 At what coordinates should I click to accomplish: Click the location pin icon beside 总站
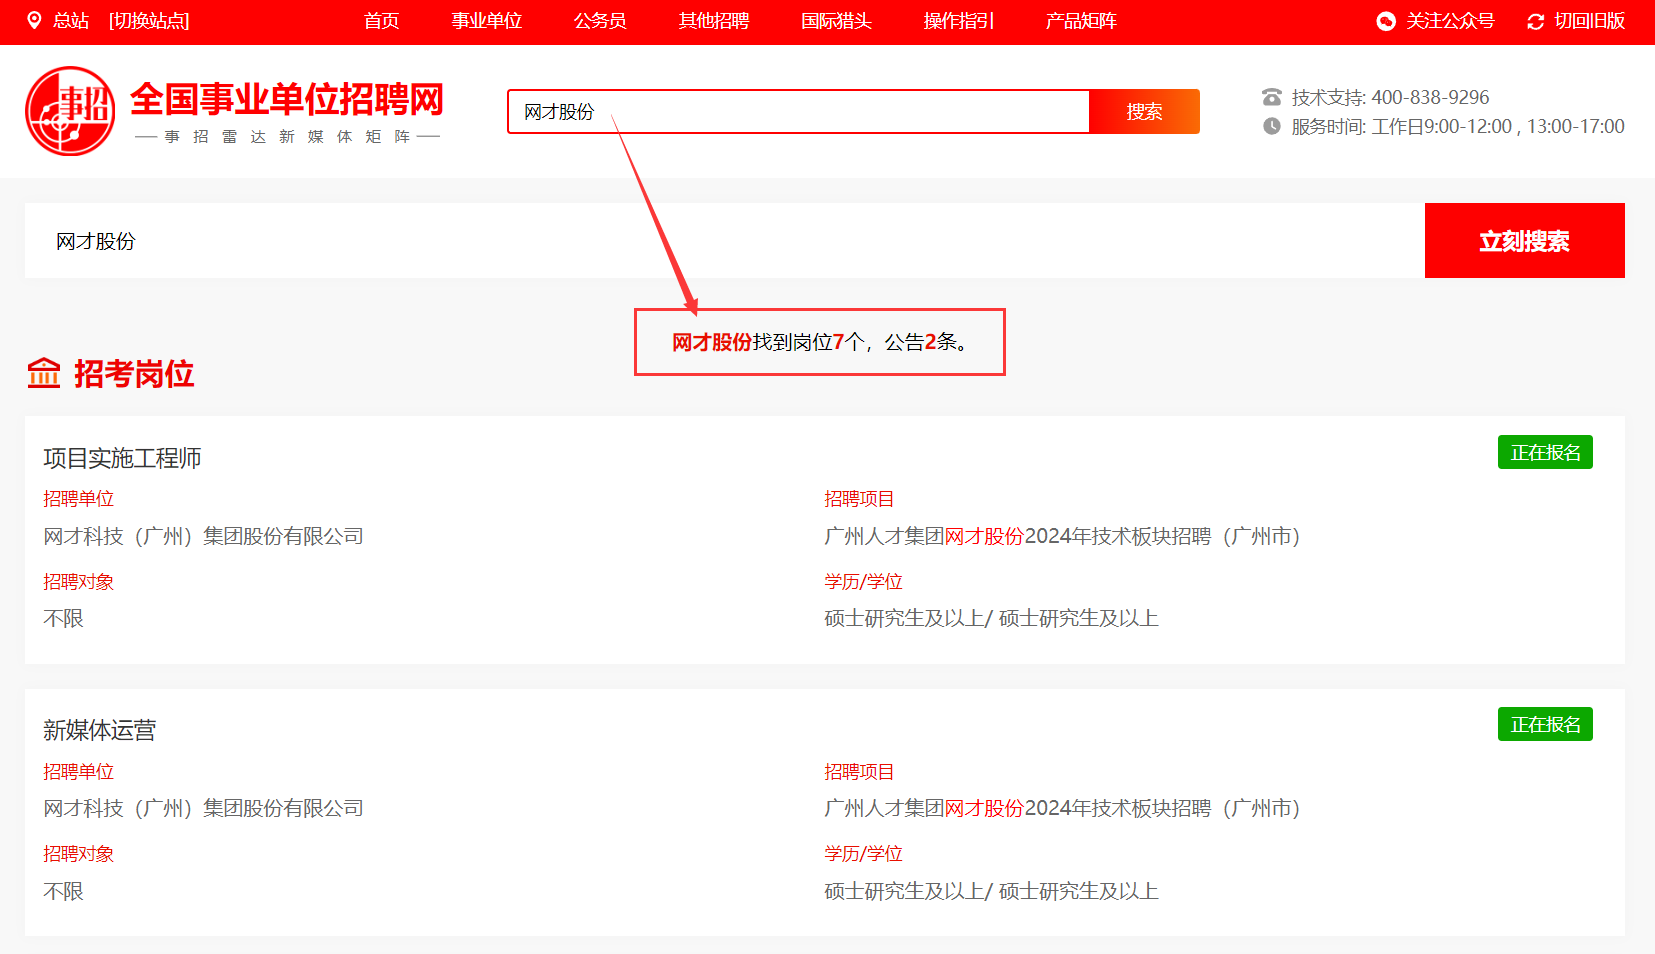[34, 20]
